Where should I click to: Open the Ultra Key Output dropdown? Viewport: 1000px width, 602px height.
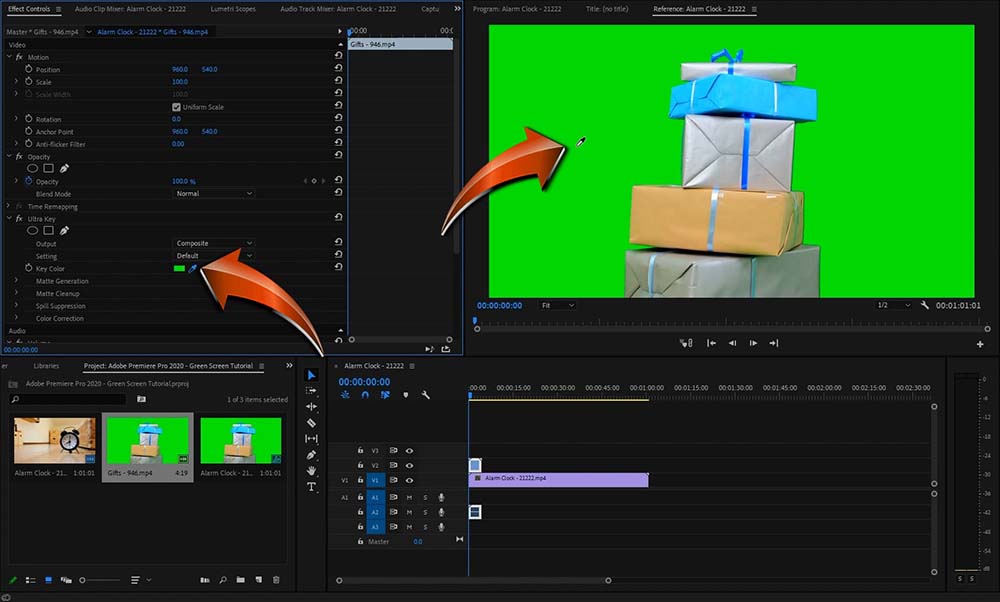coord(214,243)
